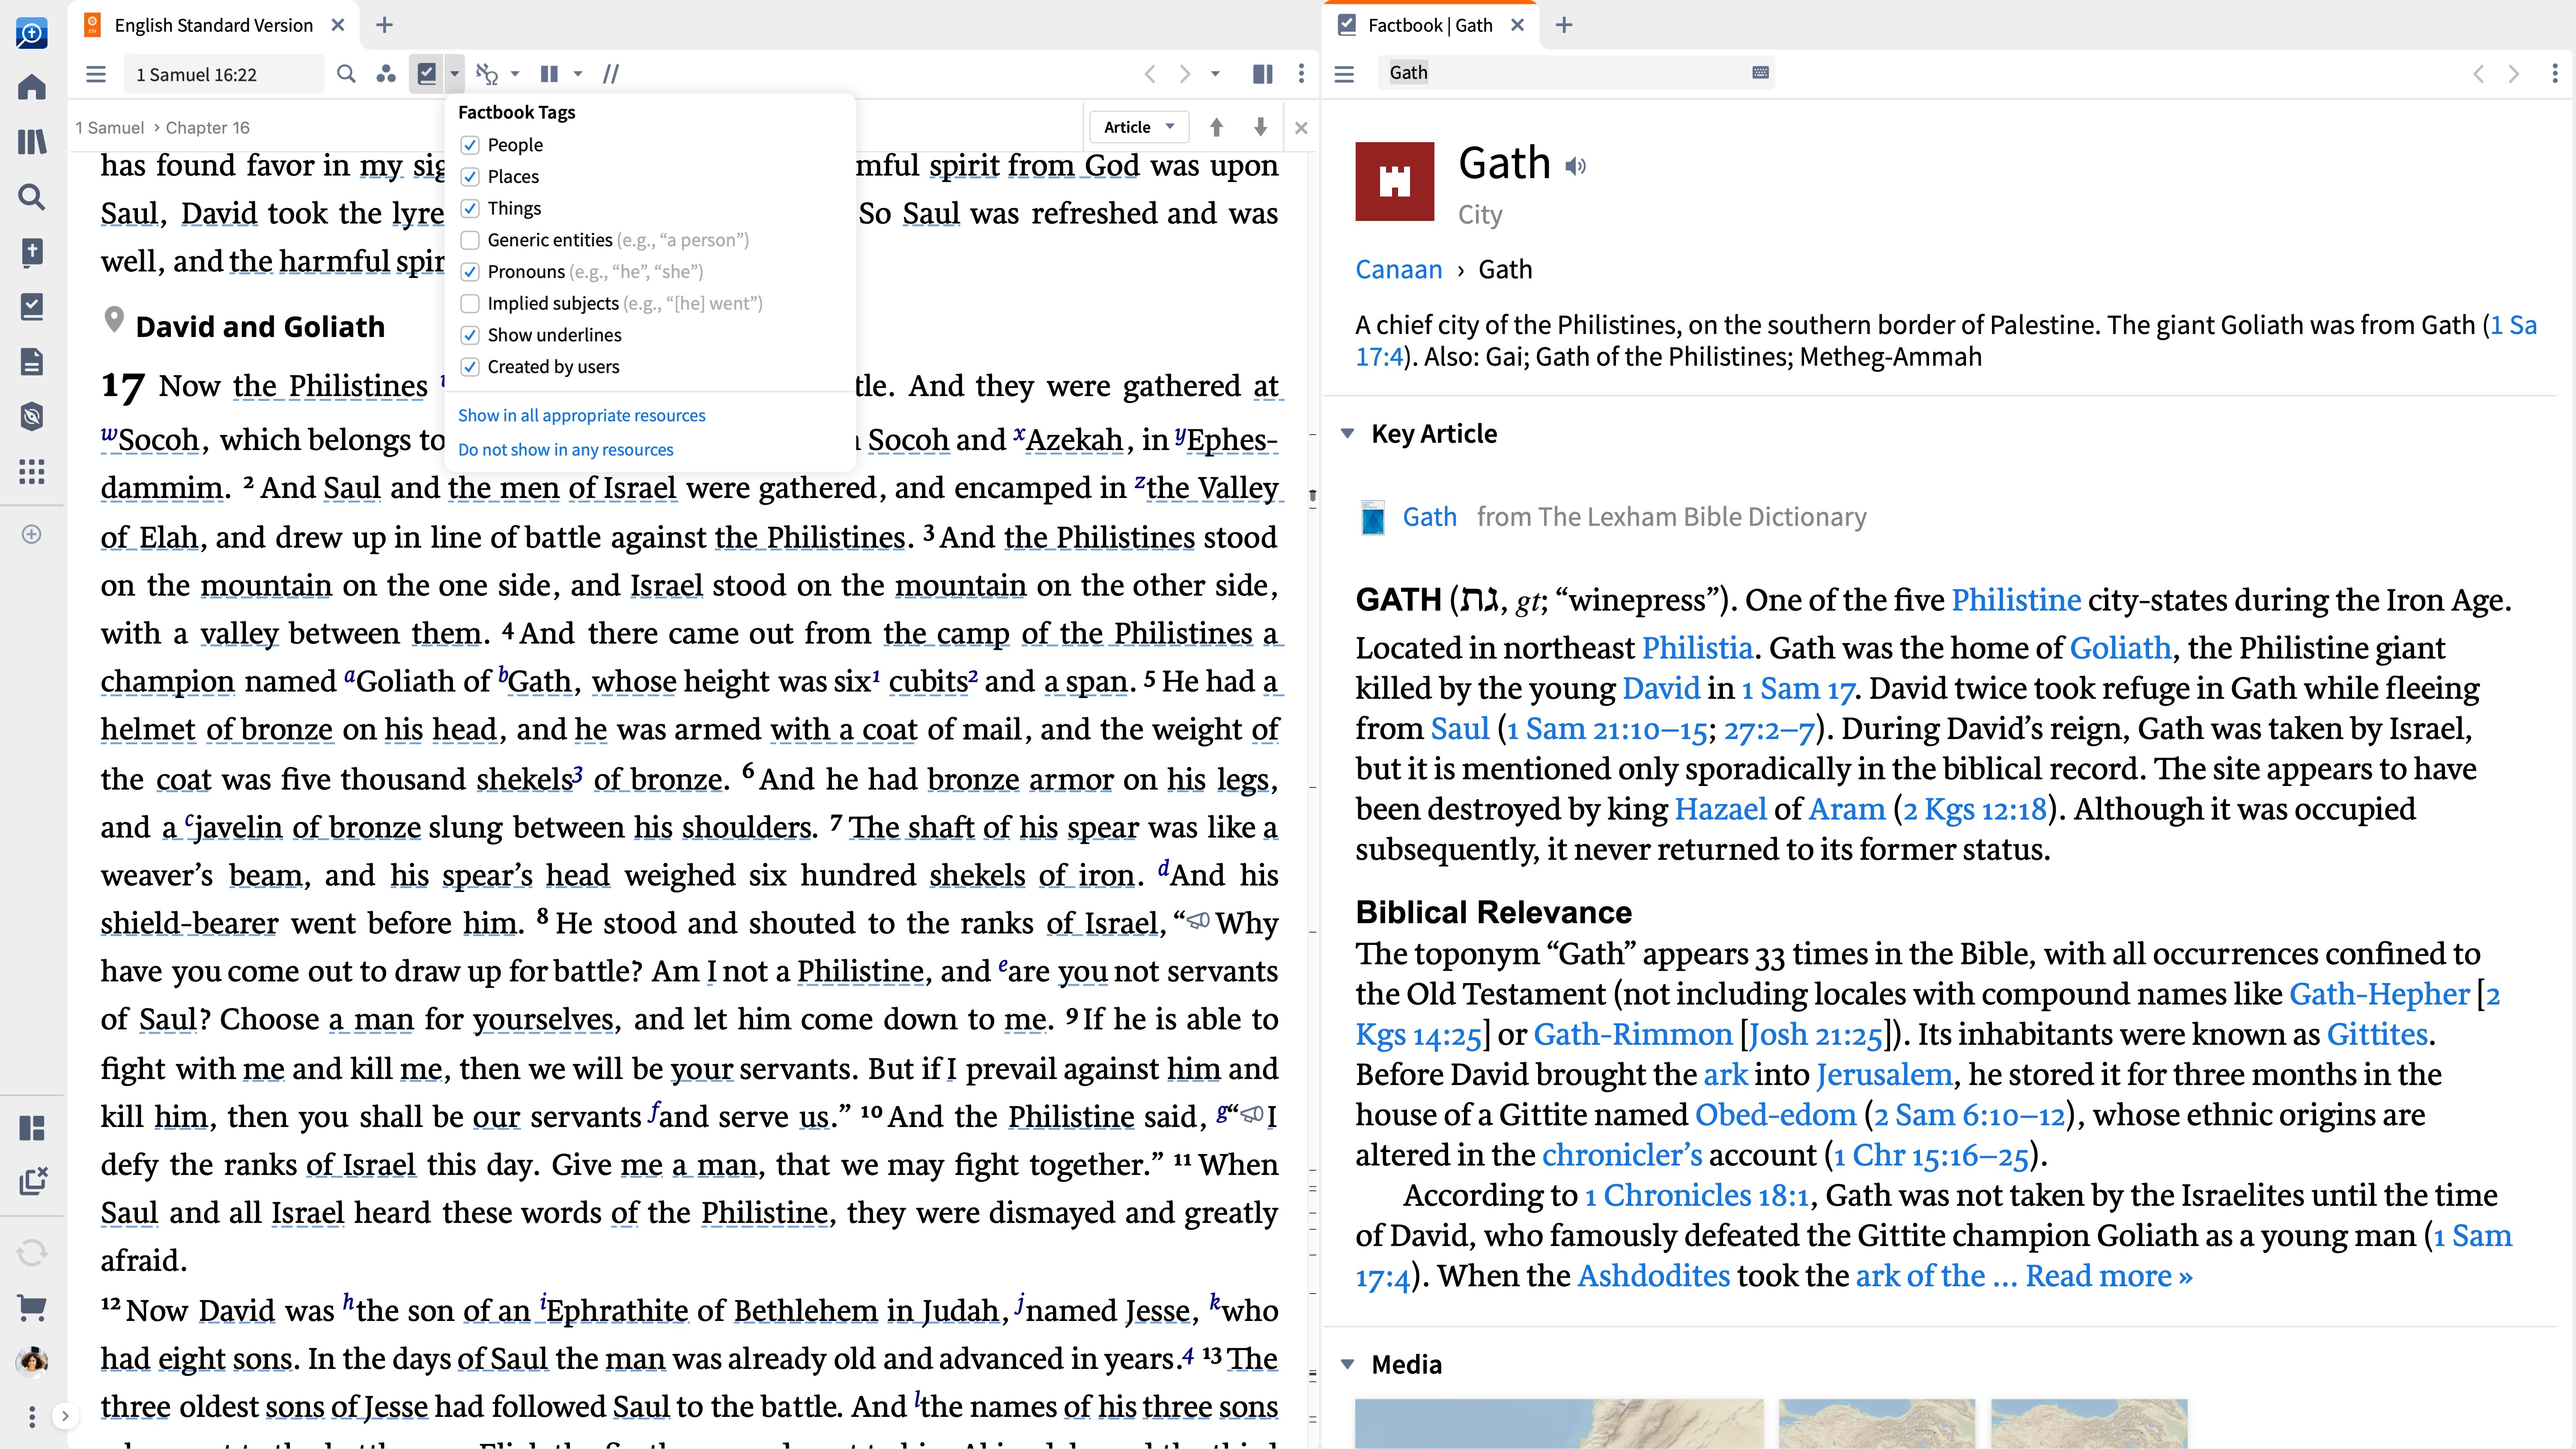Open the ESV panel hamburger menu

point(96,74)
